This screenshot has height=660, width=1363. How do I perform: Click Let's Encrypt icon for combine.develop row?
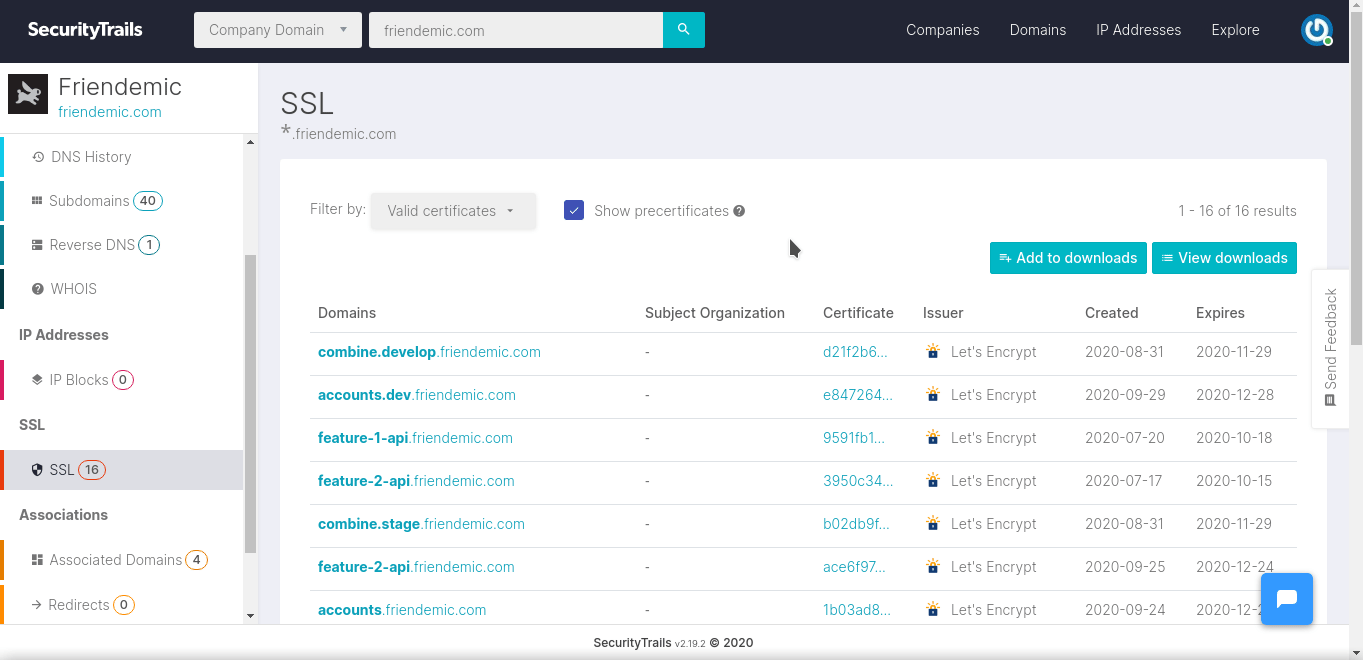point(933,352)
